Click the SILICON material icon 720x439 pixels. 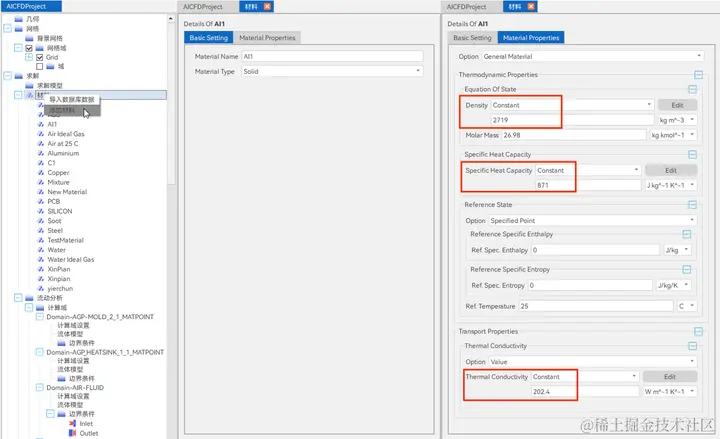click(40, 211)
